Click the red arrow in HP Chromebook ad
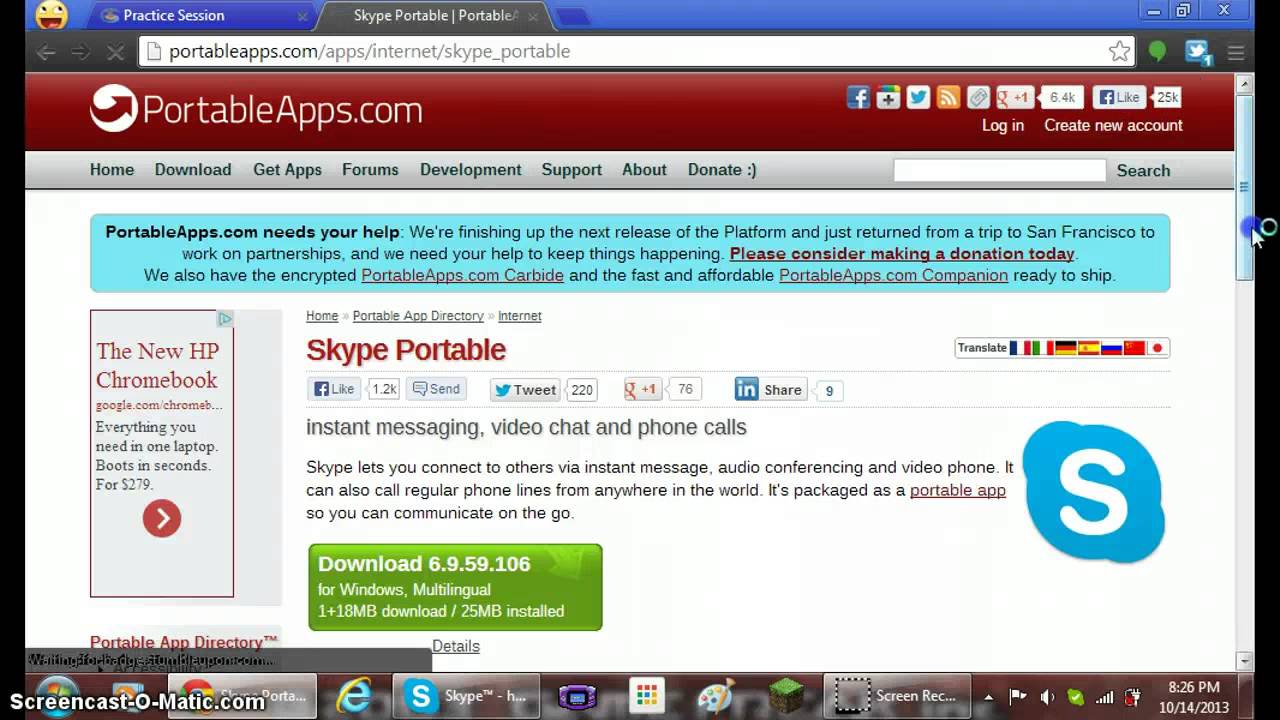Screen dimensions: 1280x720 pos(162,518)
